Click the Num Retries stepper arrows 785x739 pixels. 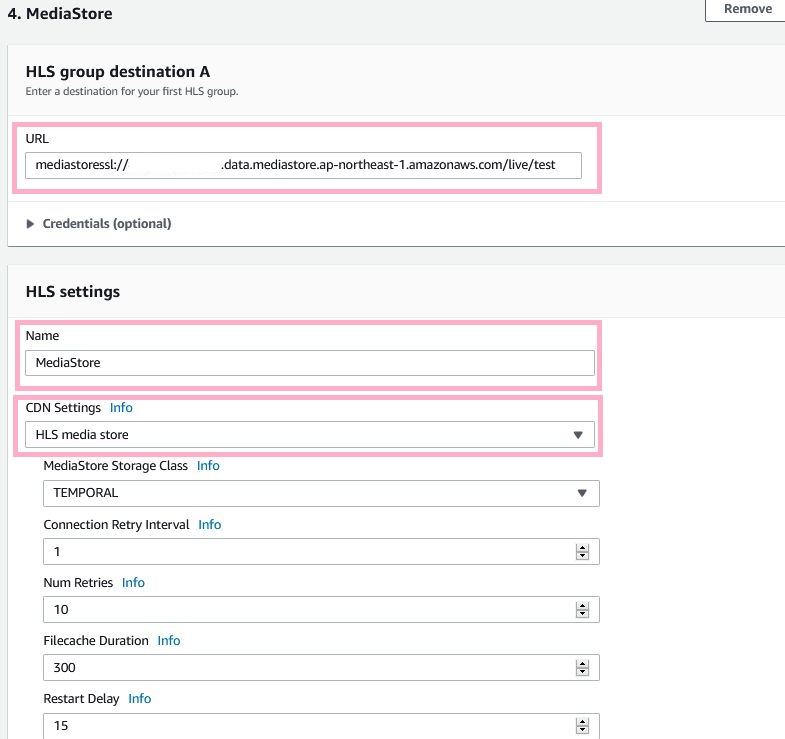pos(582,609)
